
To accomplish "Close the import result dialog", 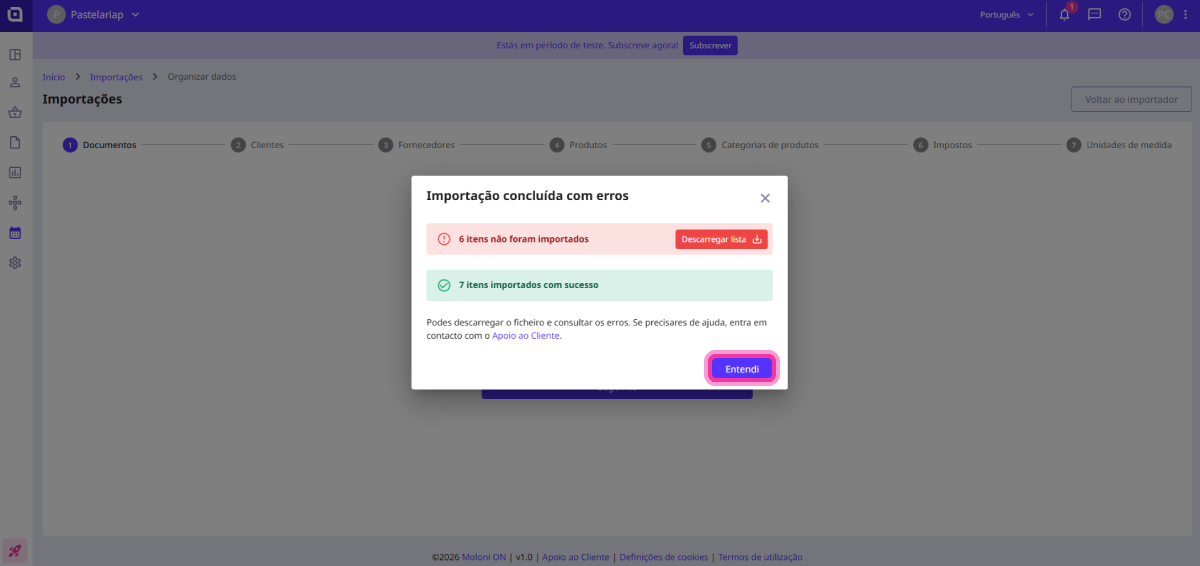I will pos(765,198).
